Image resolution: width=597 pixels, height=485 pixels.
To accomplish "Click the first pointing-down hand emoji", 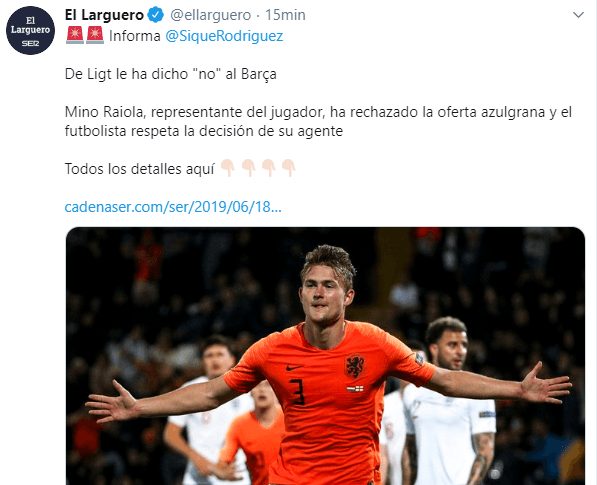I will (x=228, y=168).
